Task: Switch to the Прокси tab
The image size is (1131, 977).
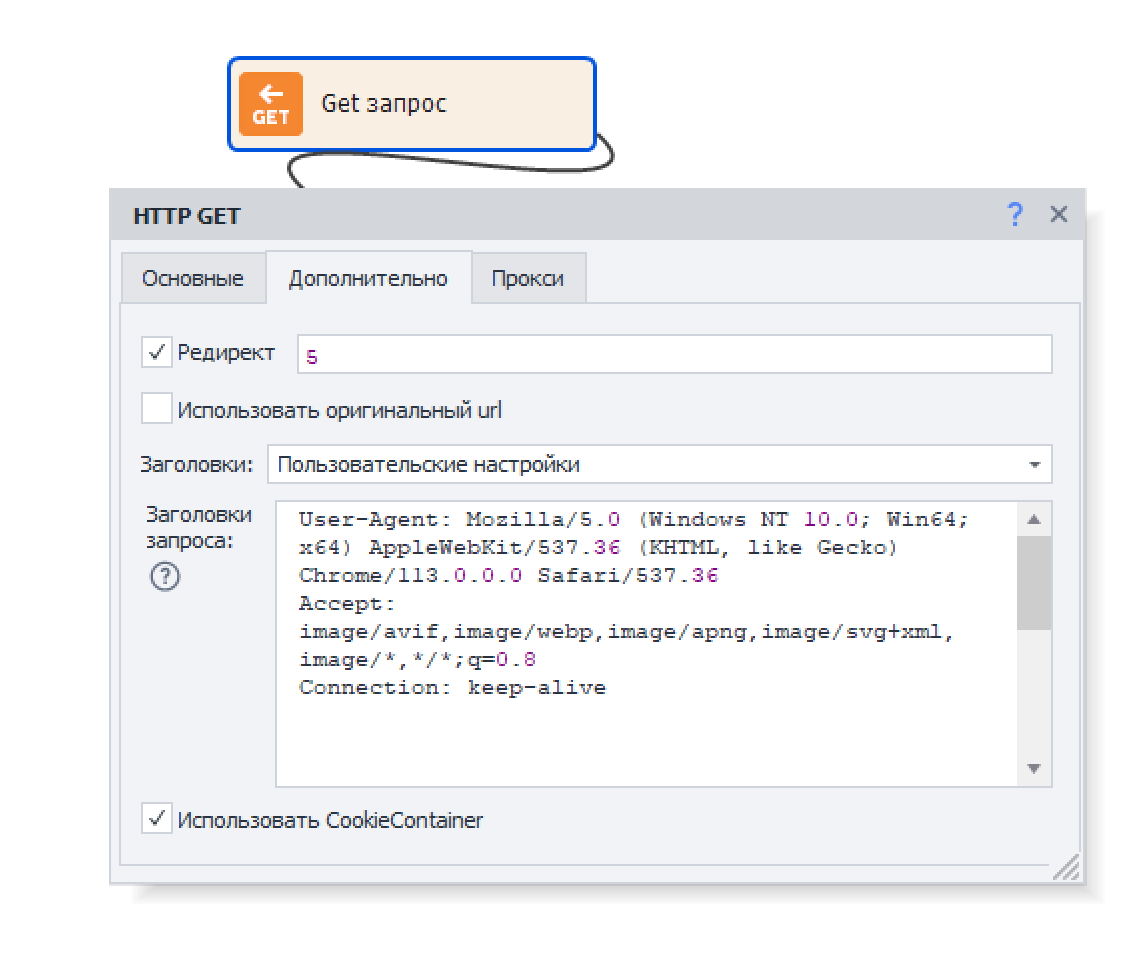Action: click(527, 279)
